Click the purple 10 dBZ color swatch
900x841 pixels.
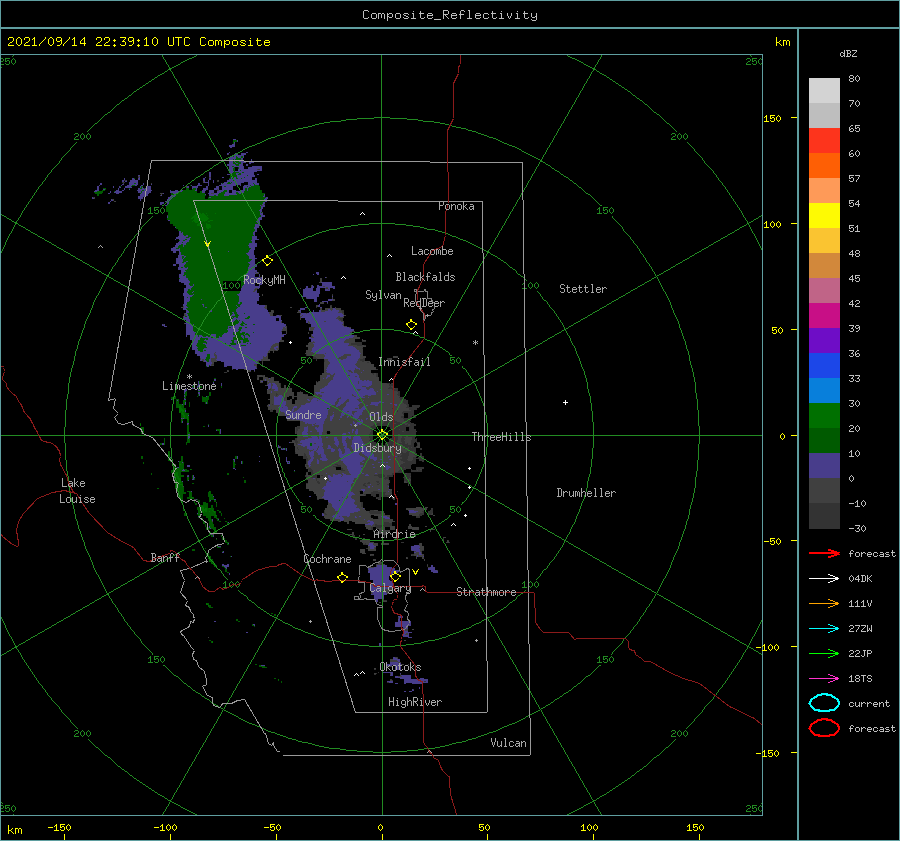pyautogui.click(x=824, y=466)
